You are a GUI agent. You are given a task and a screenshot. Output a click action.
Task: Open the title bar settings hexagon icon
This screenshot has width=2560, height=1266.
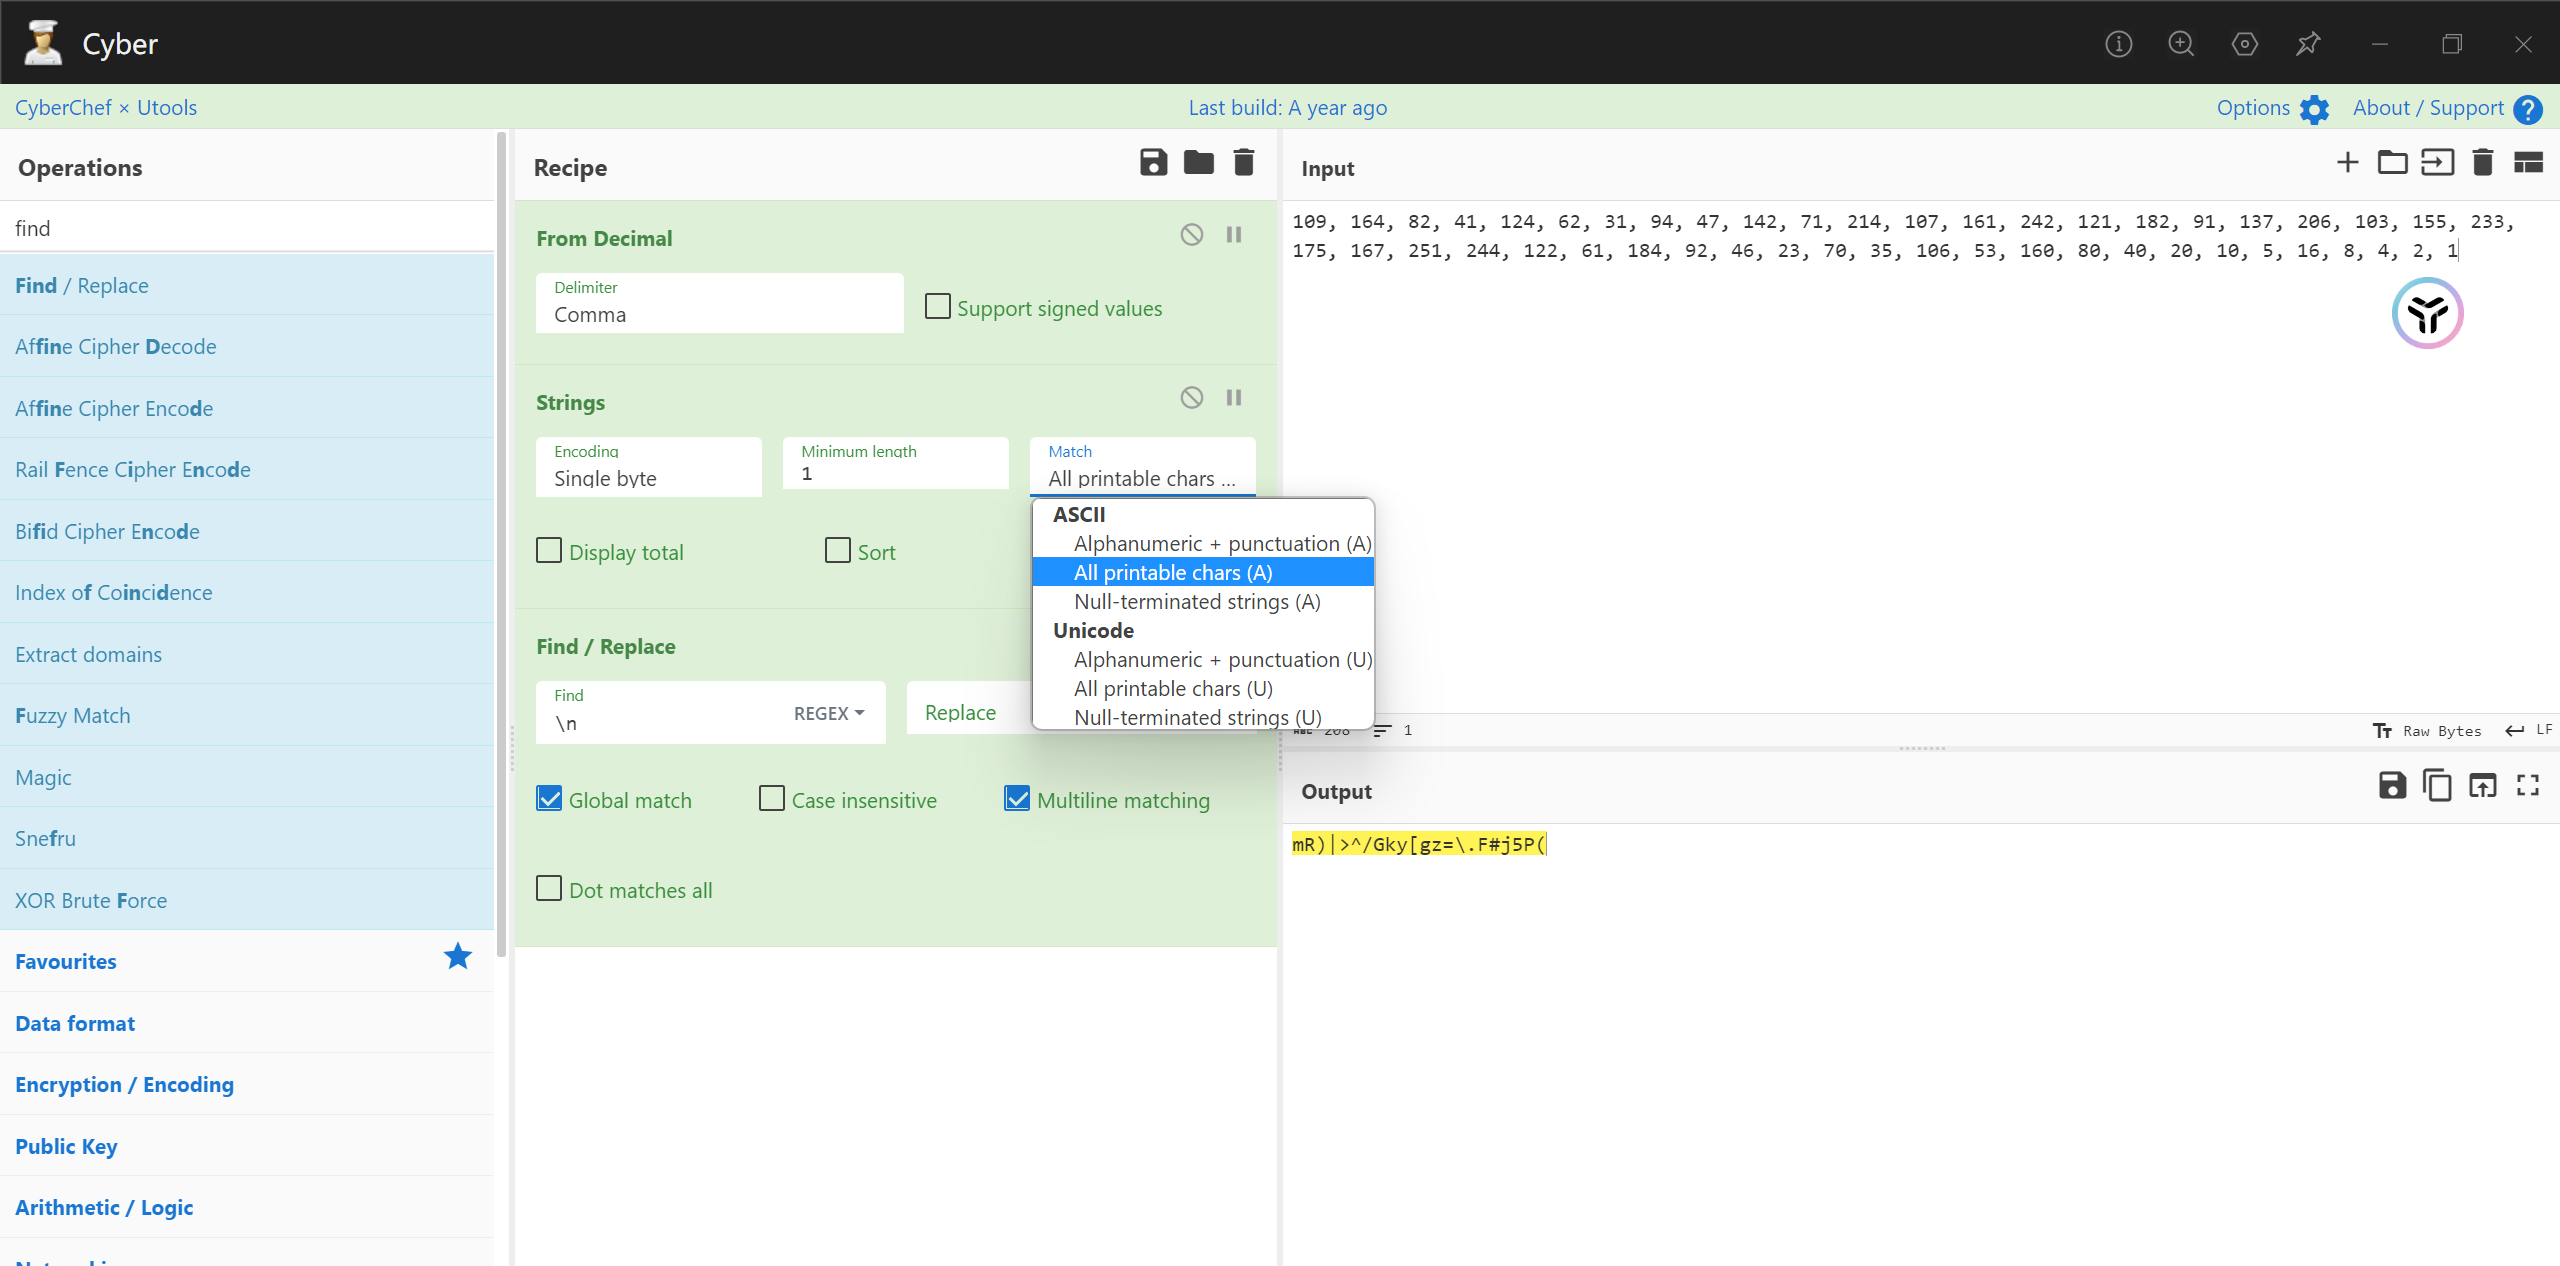2245,44
